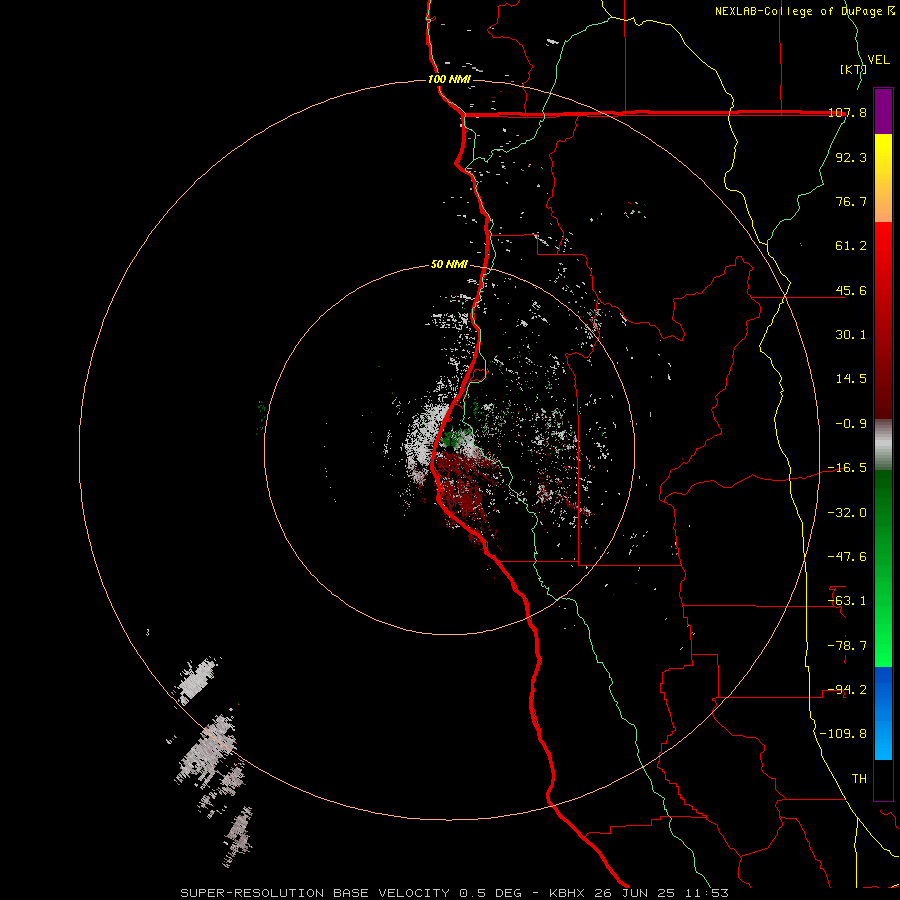Click the 30.1 velocity scale value
Image resolution: width=900 pixels, height=900 pixels.
tap(851, 335)
